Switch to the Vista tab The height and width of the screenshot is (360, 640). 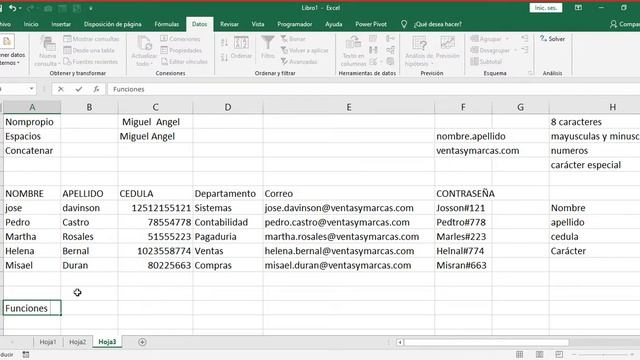pos(258,24)
